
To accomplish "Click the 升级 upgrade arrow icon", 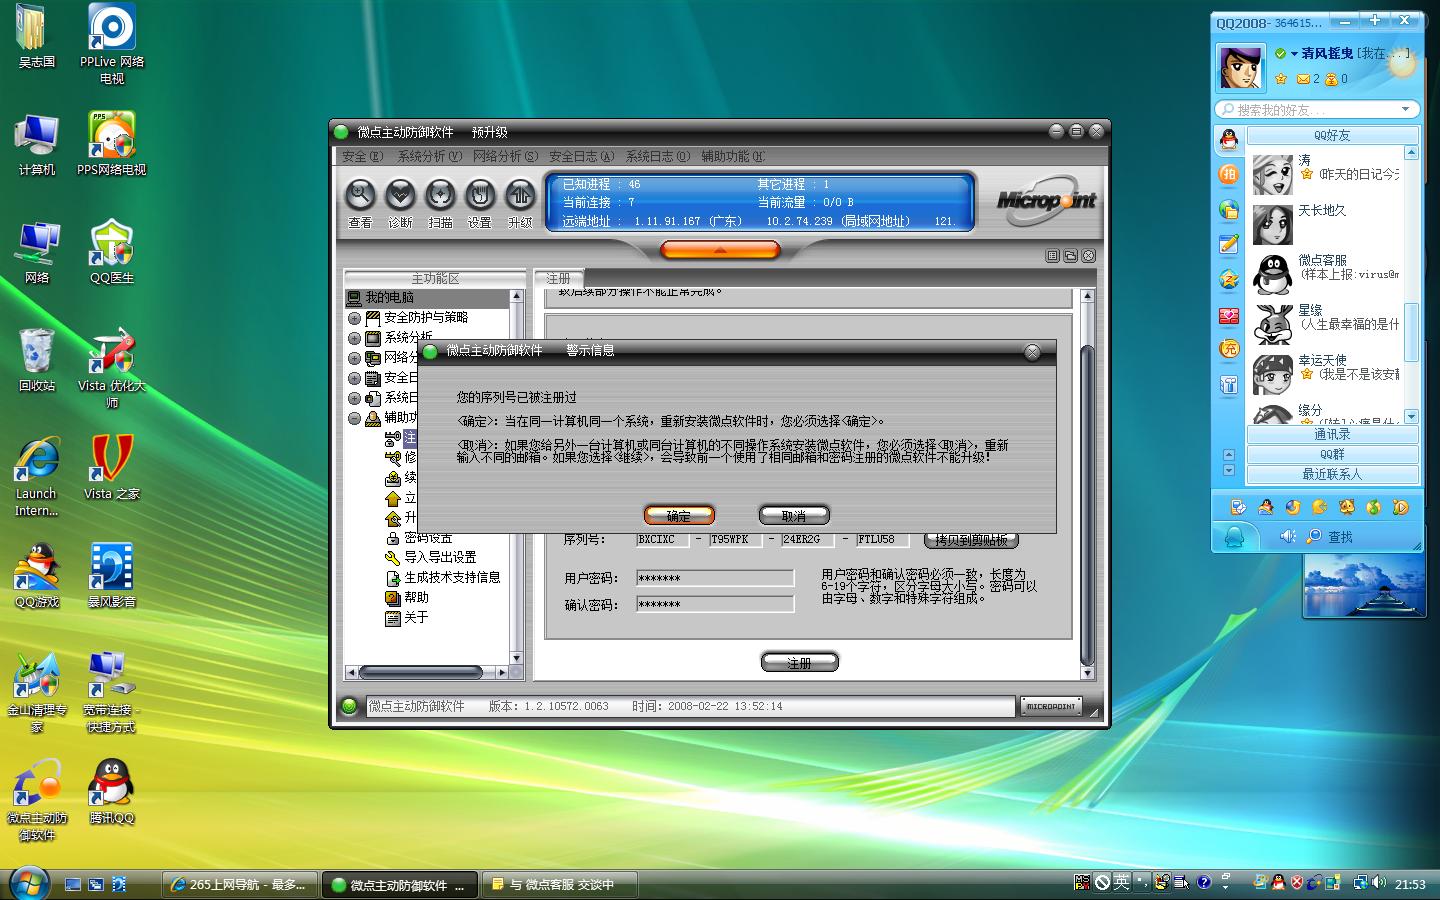I will click(x=520, y=194).
